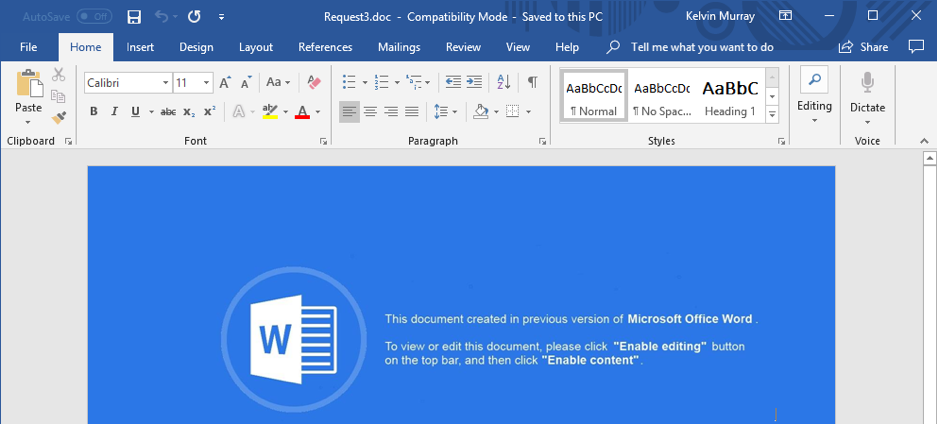
Task: Click the Numbering list icon
Action: [381, 82]
